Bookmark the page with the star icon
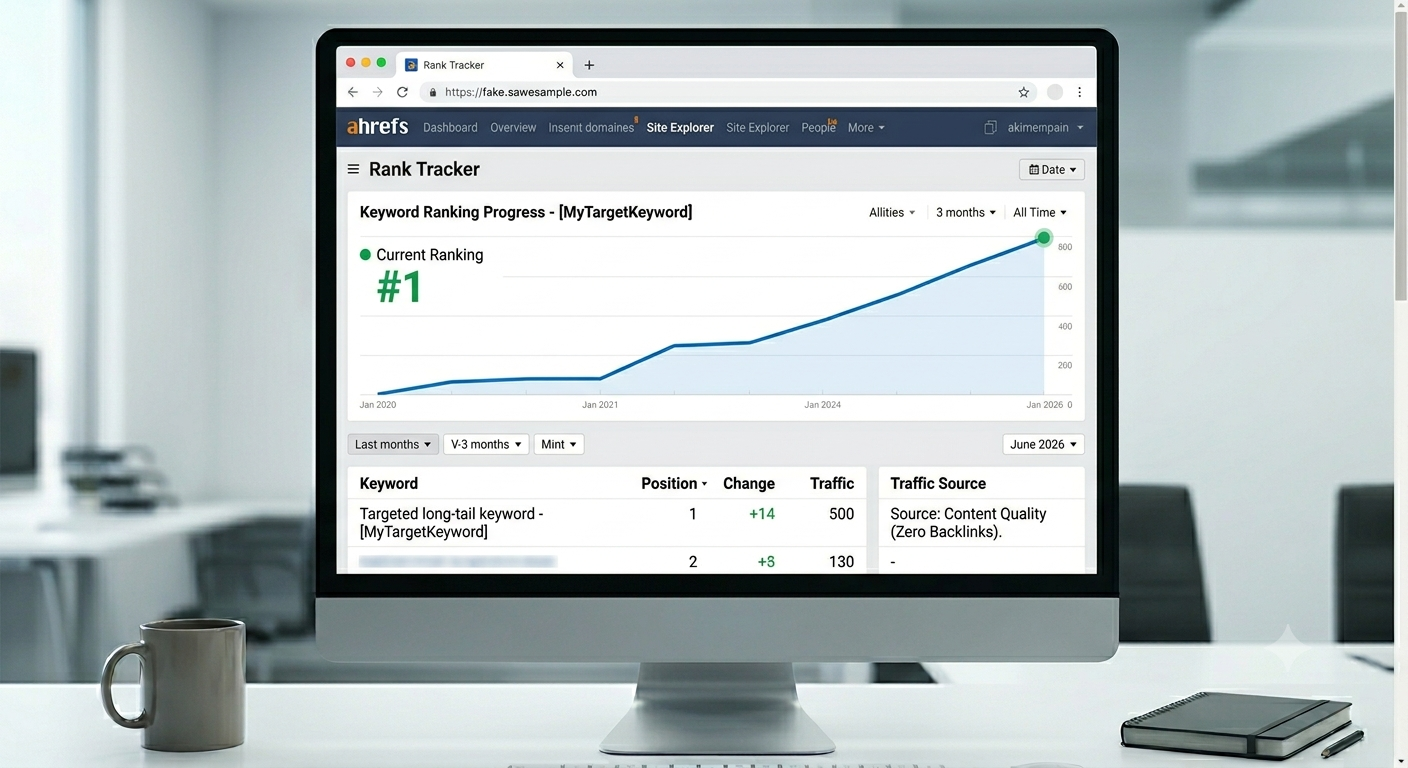The image size is (1408, 768). pyautogui.click(x=1023, y=92)
